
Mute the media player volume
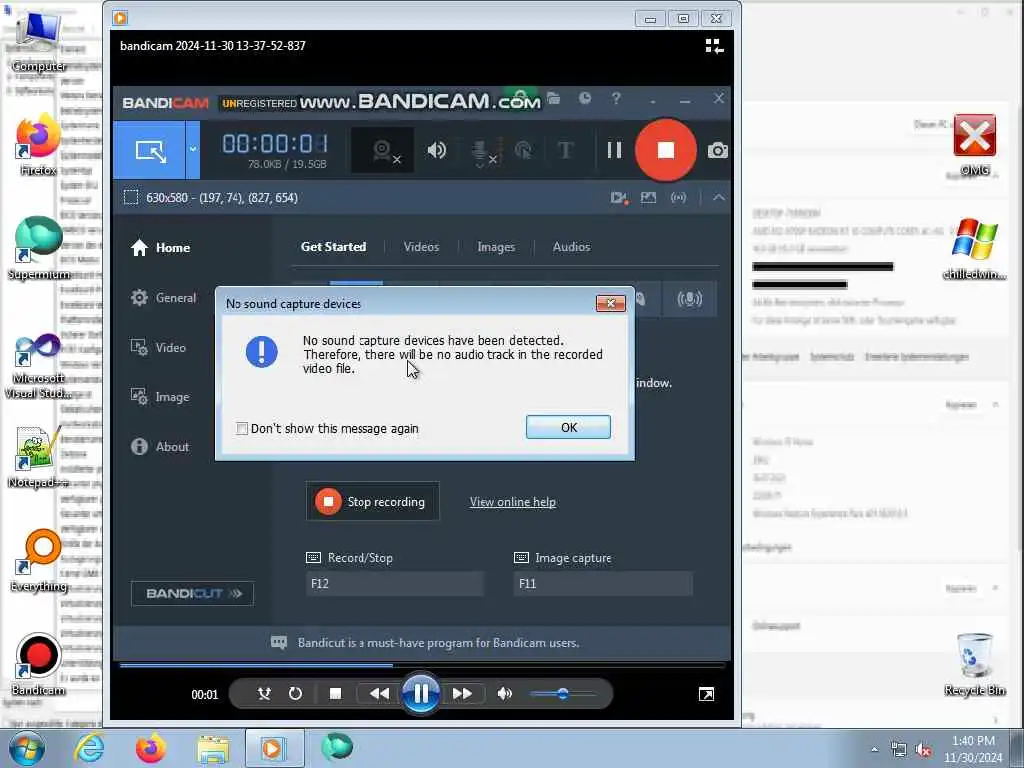[x=504, y=694]
